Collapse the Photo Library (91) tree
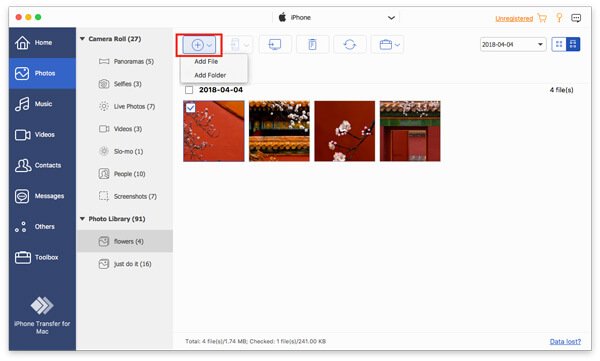The image size is (600, 361). click(82, 219)
